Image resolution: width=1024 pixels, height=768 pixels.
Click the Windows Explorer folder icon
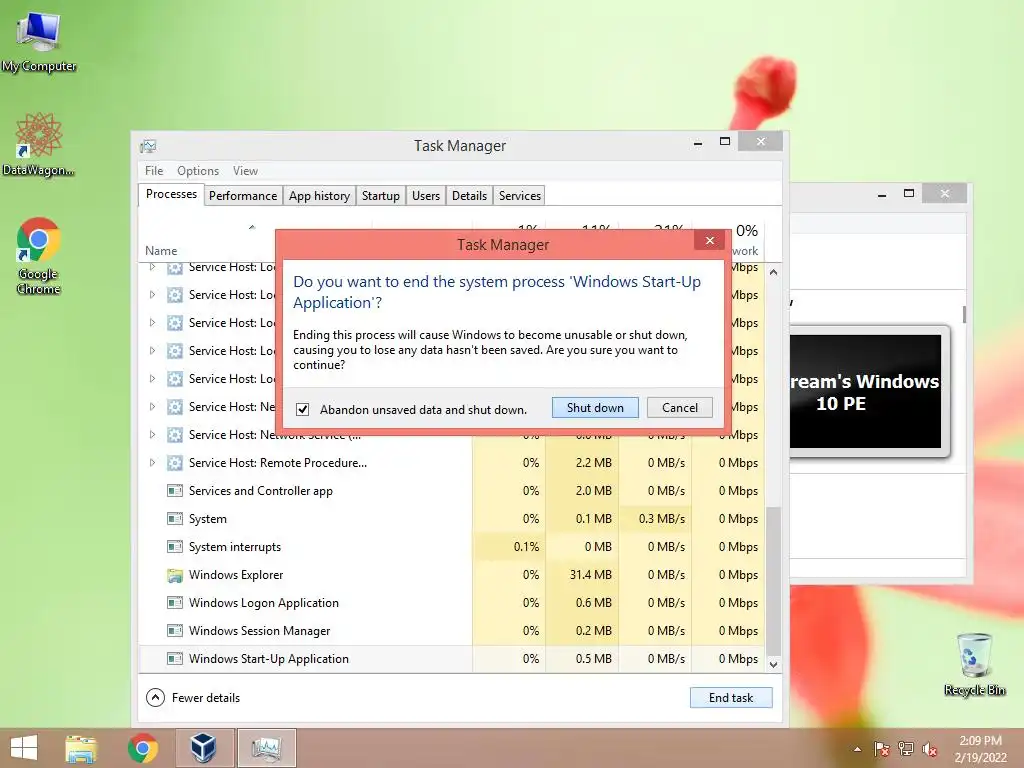(x=174, y=575)
